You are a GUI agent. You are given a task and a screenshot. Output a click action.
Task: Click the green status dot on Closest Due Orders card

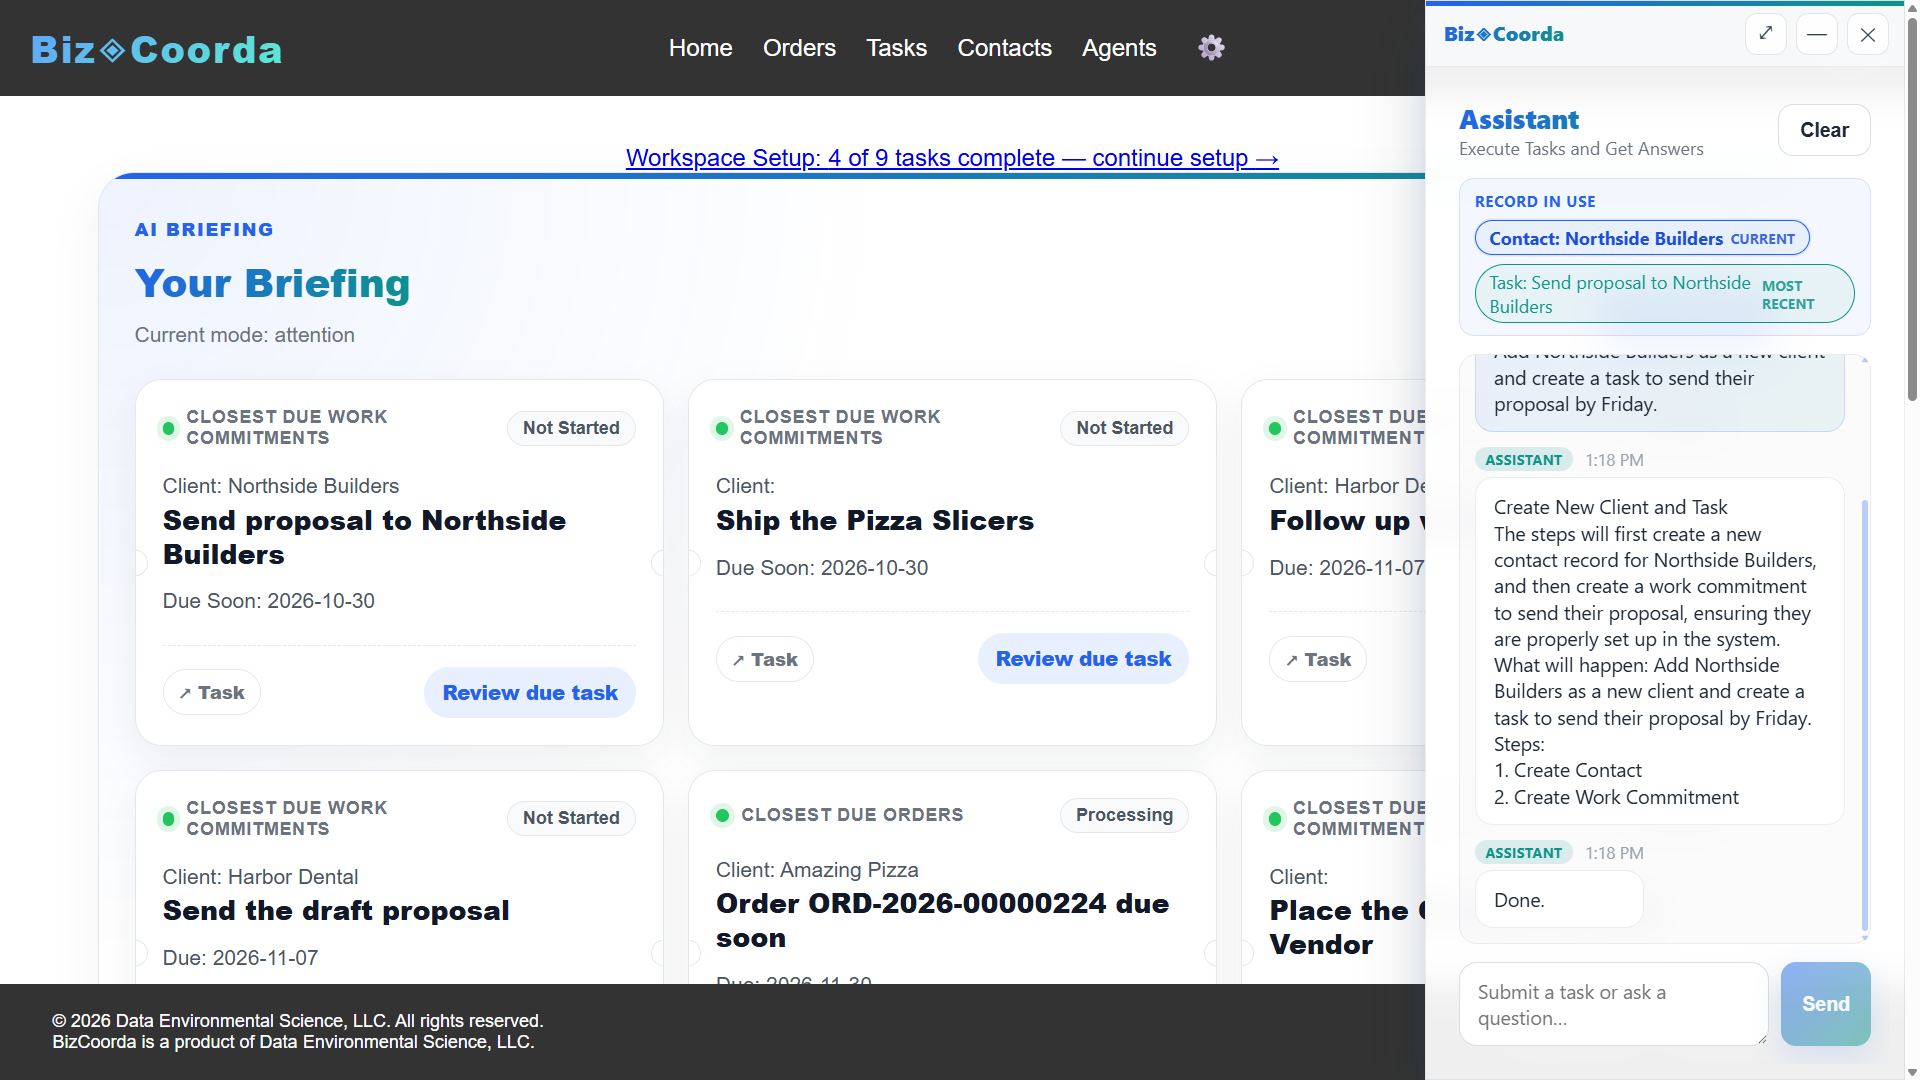coord(722,815)
